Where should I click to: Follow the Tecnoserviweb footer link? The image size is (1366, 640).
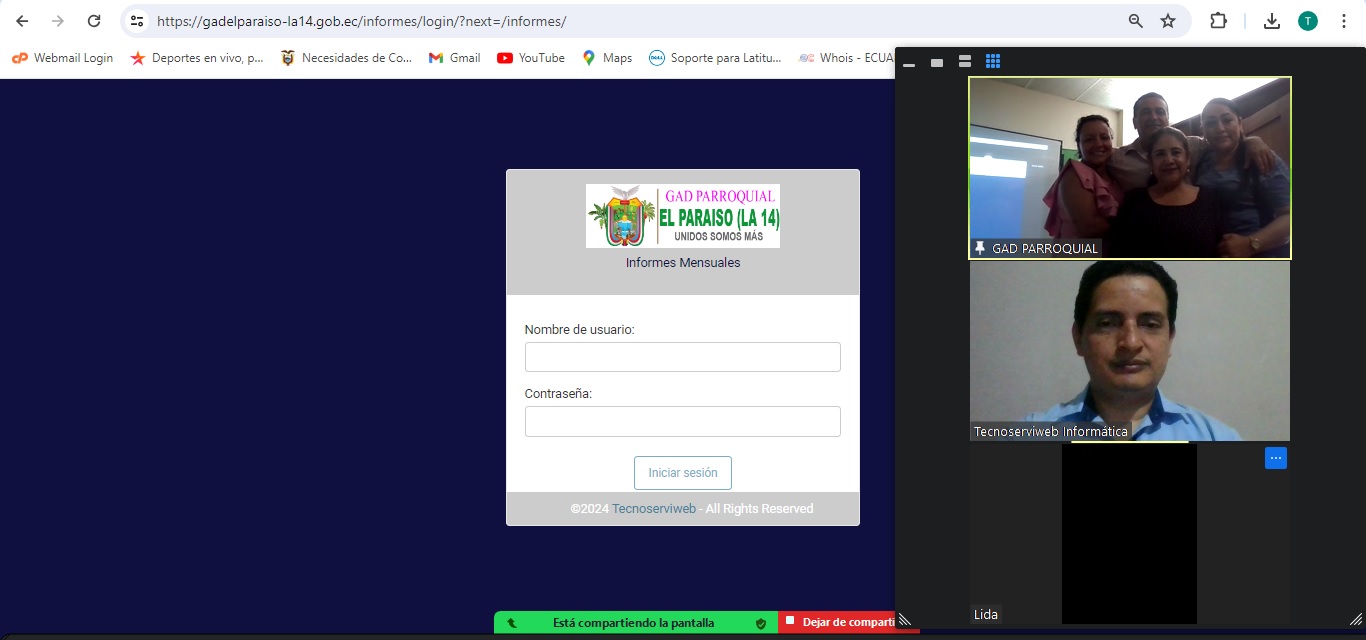click(654, 509)
